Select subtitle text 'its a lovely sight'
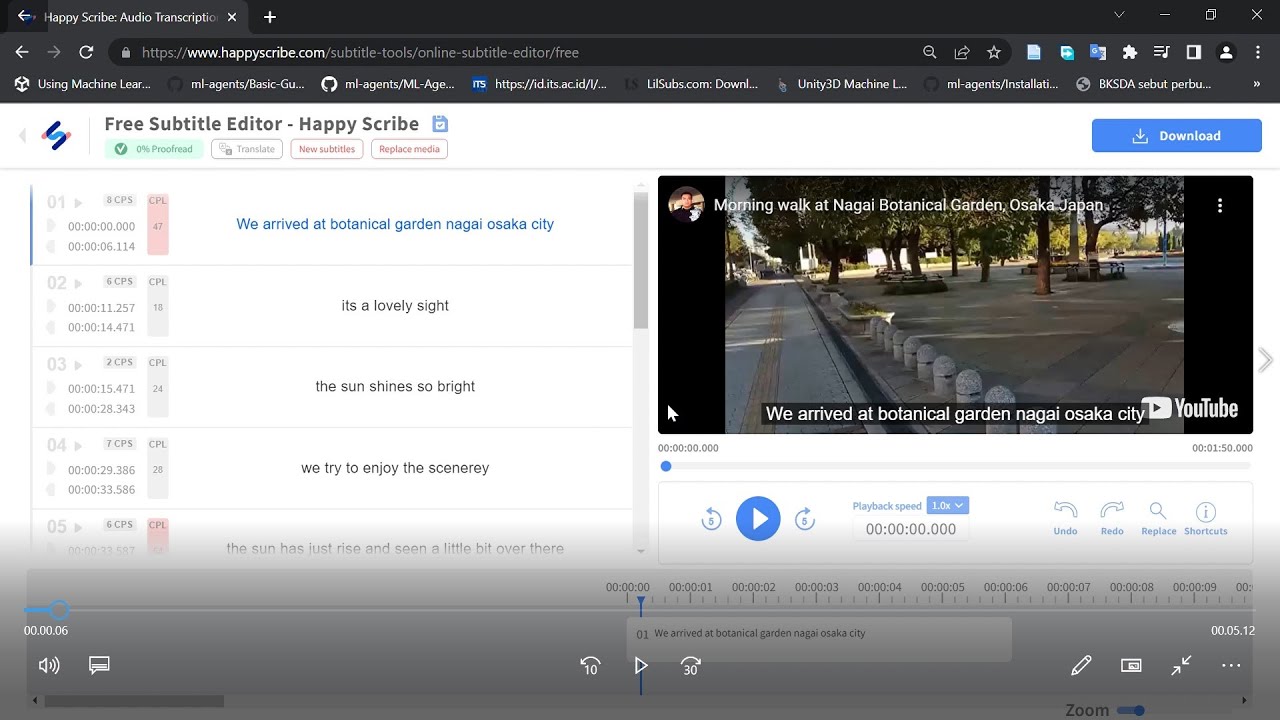Viewport: 1280px width, 720px height. point(395,306)
